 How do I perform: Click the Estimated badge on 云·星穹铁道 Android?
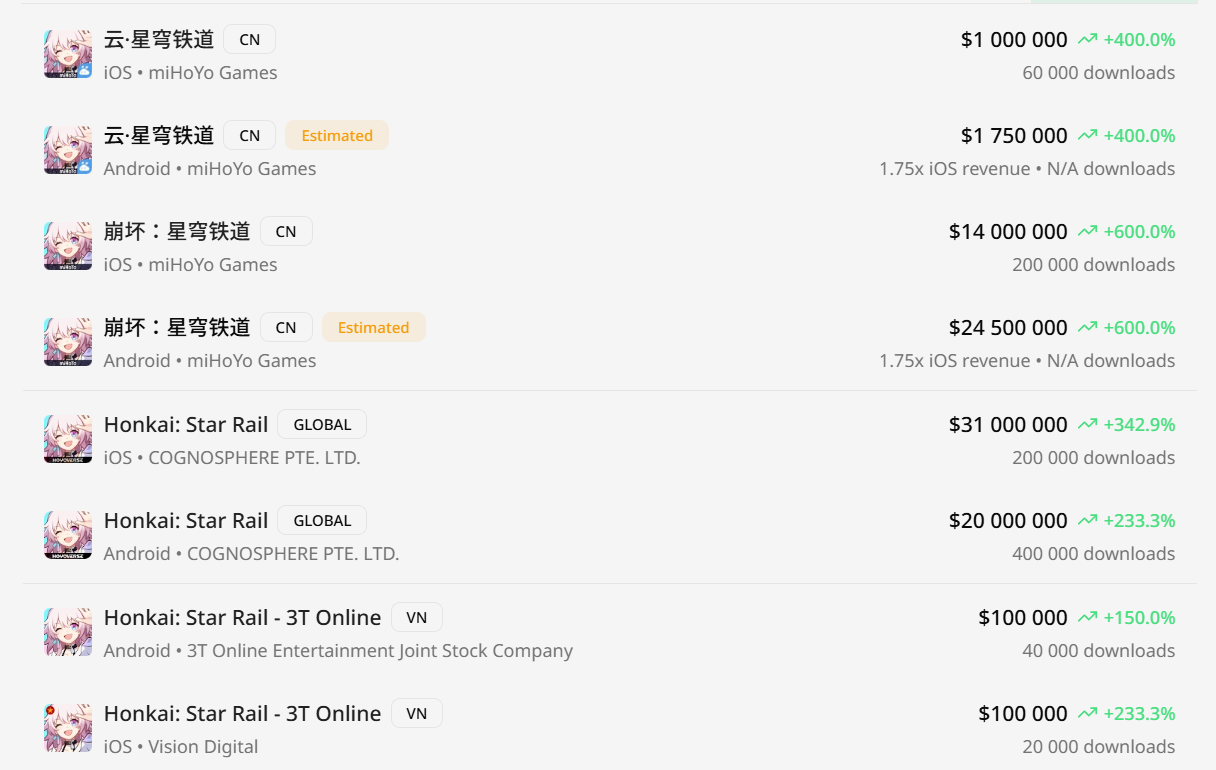[x=337, y=136]
